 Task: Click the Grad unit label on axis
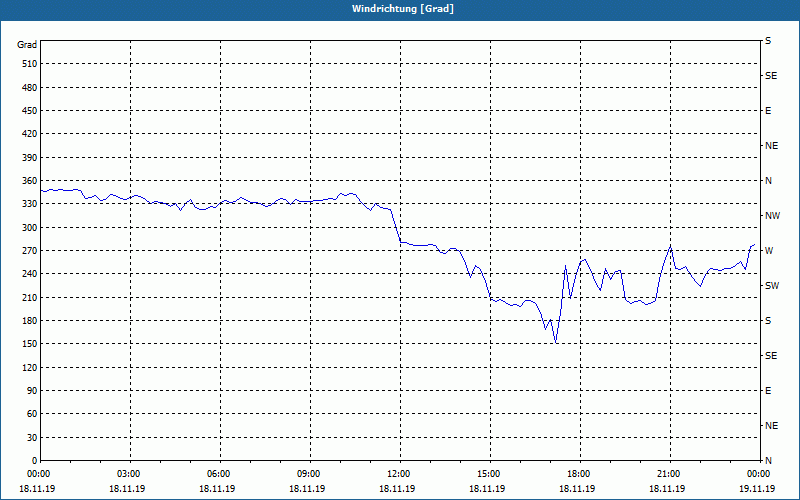(27, 45)
